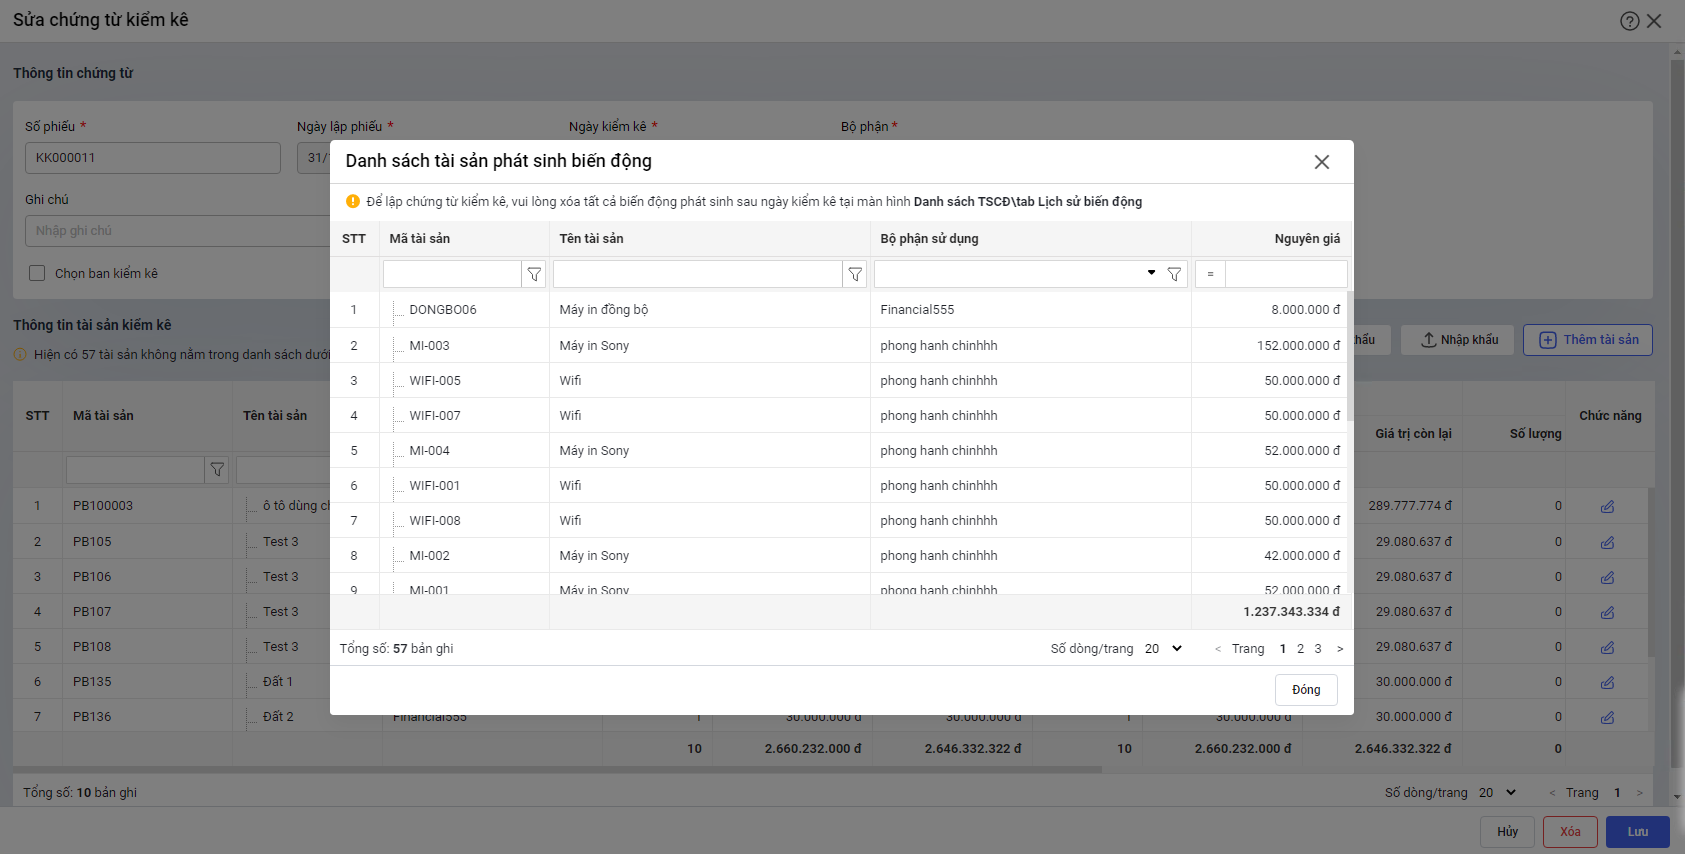
Task: Go to page 2 of the list
Action: coord(1300,649)
